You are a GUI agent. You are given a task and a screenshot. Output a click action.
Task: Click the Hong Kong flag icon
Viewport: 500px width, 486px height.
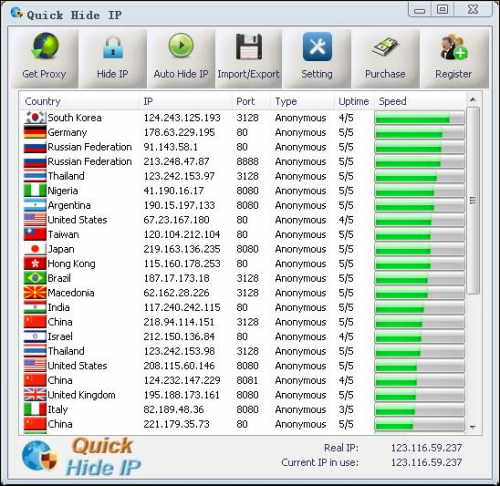pos(35,264)
